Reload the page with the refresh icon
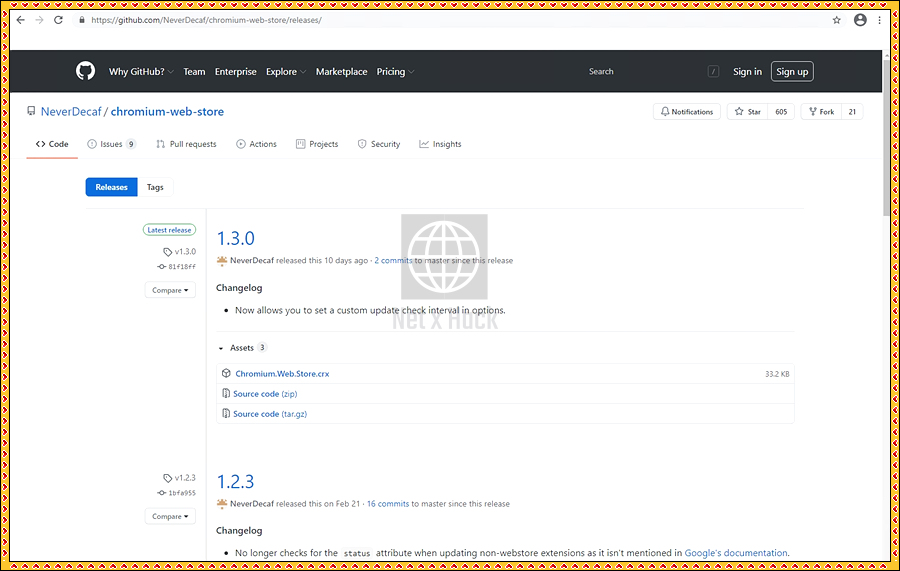This screenshot has width=900, height=571. point(58,20)
